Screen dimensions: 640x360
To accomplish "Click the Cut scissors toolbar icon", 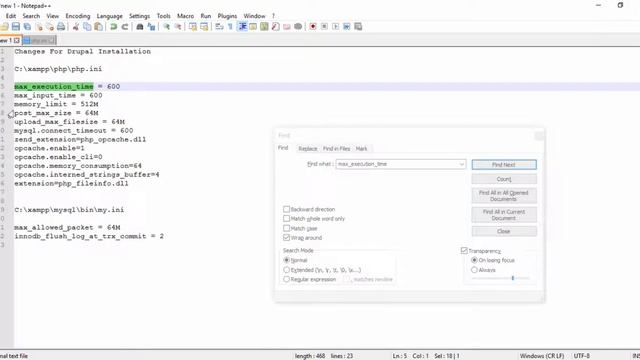I will tap(76, 27).
